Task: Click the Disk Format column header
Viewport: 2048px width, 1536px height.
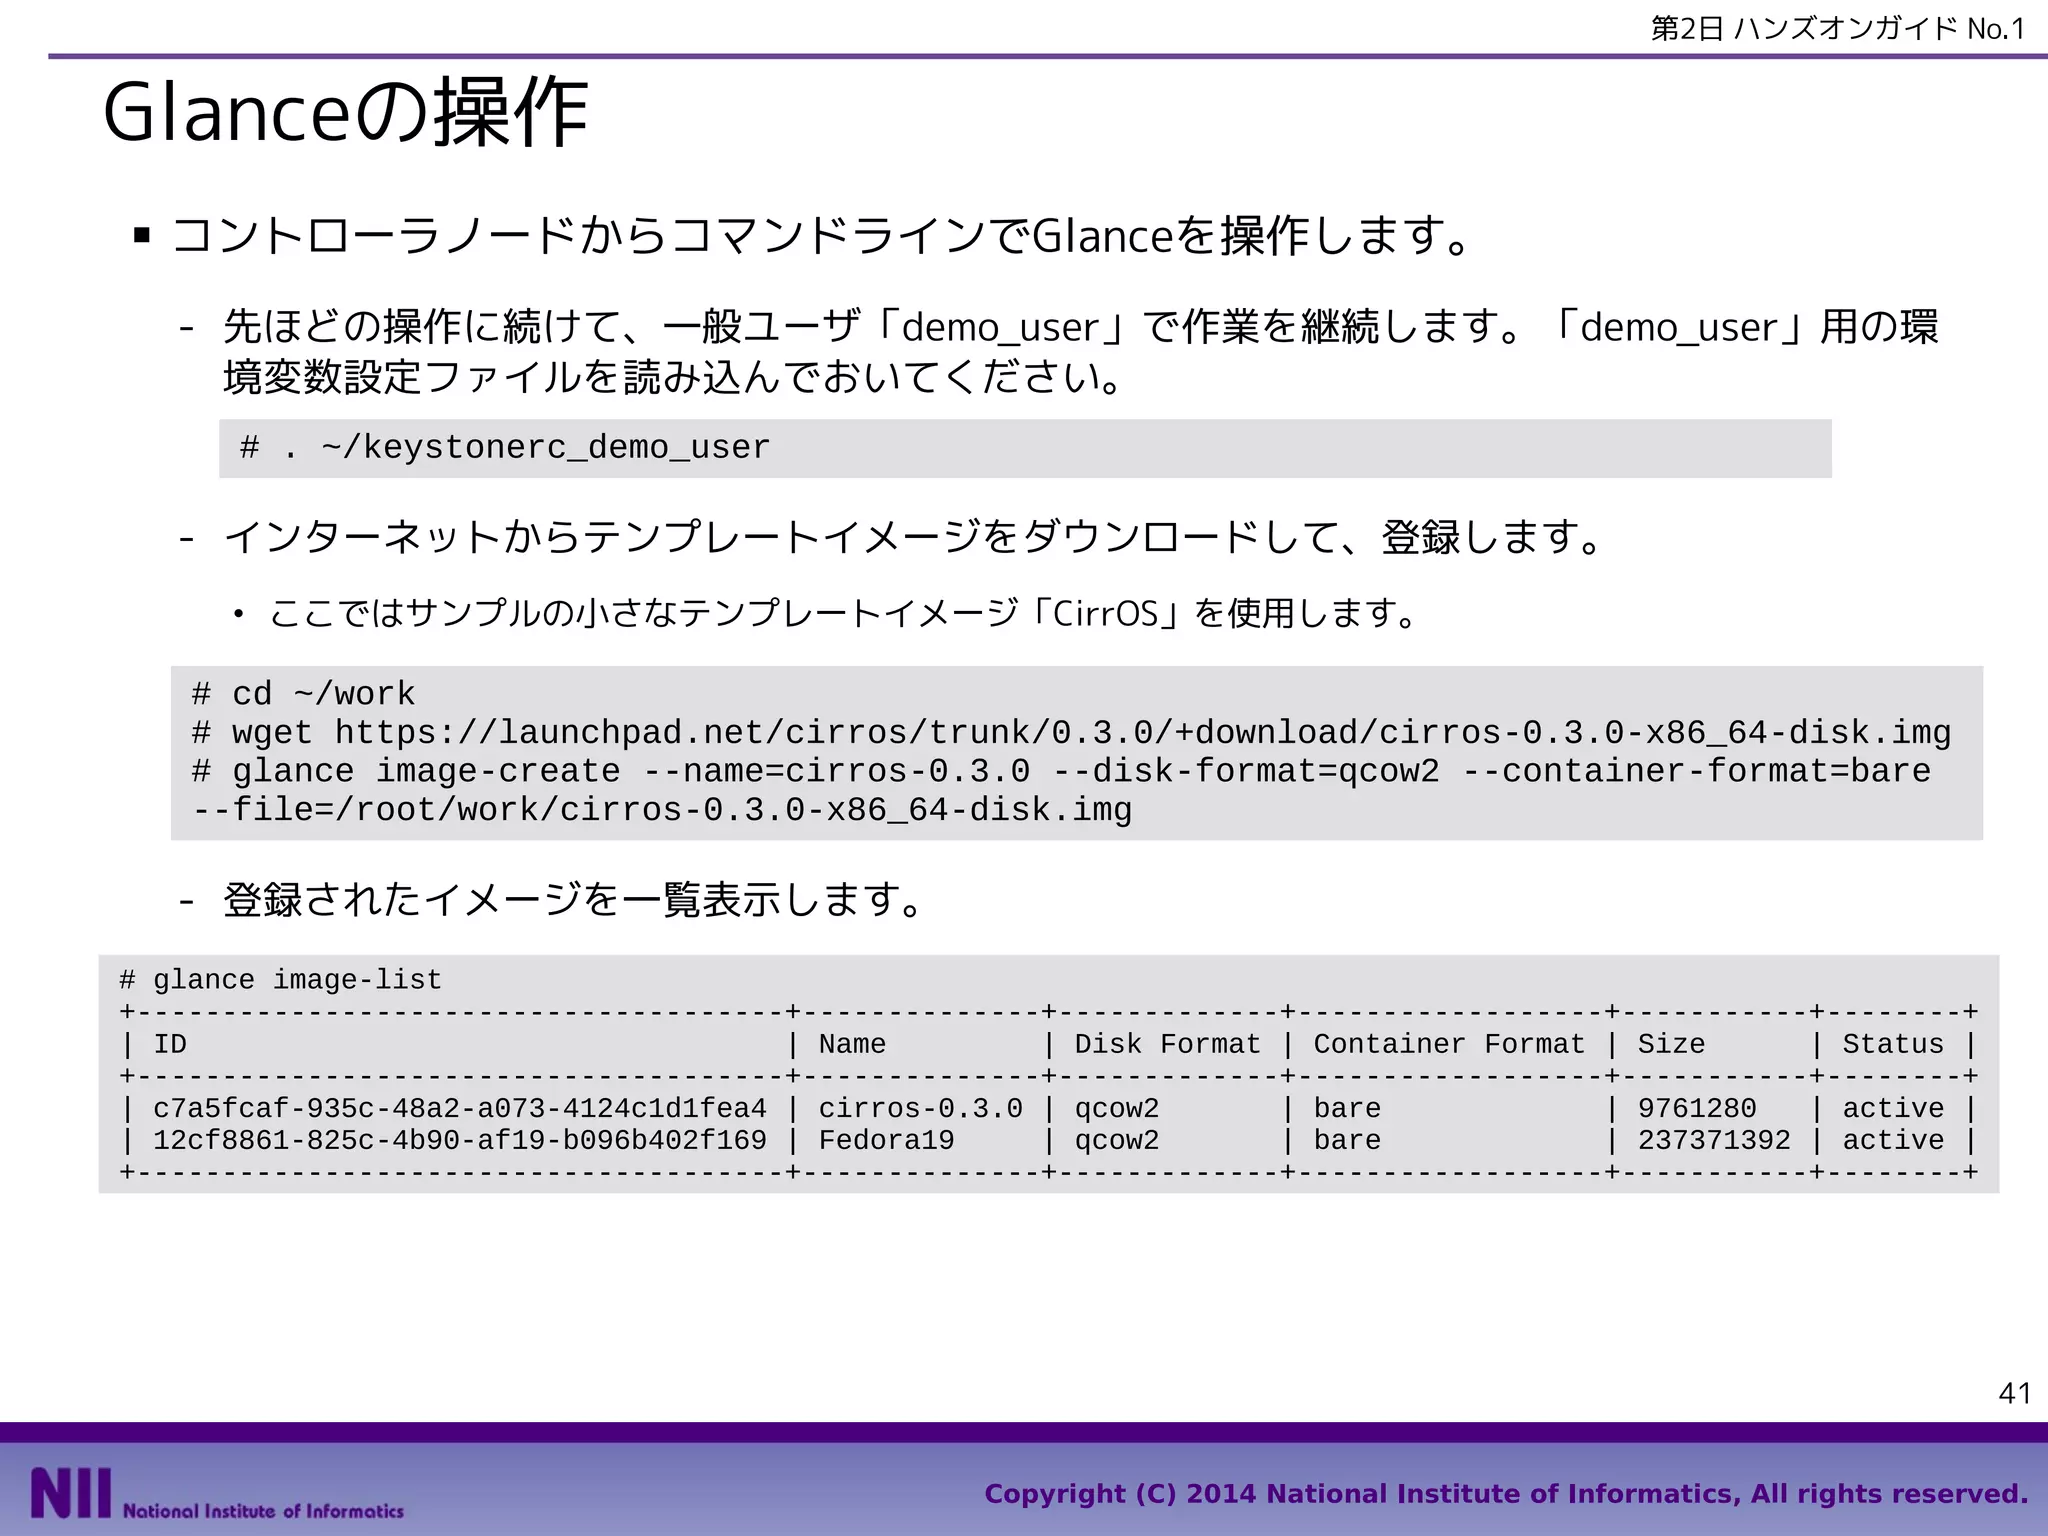Action: [x=1167, y=1044]
